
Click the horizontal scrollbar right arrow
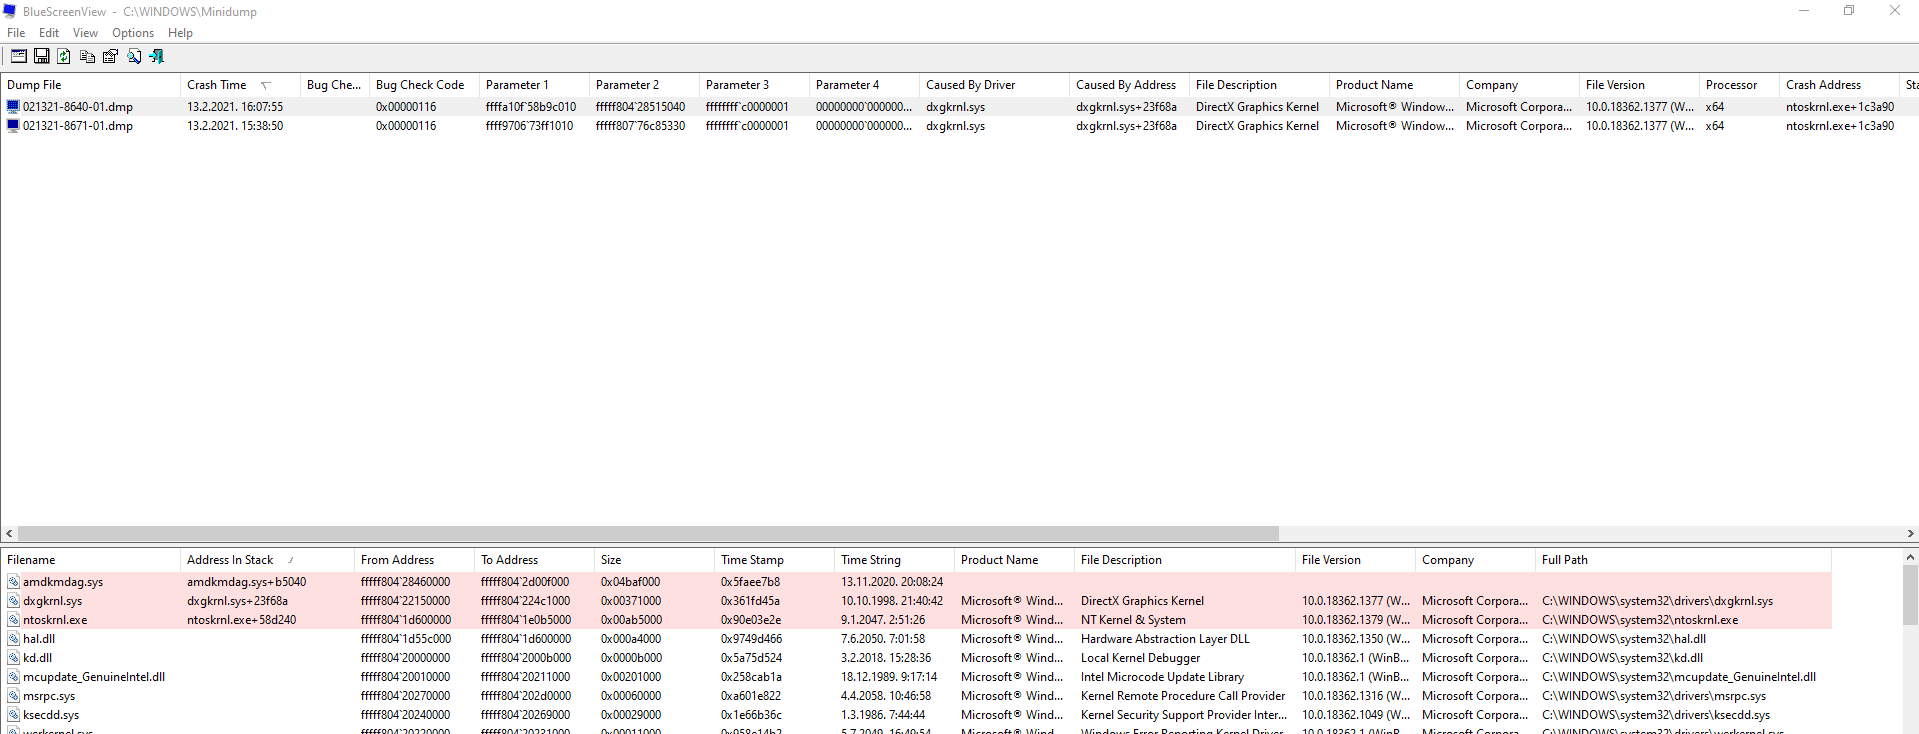tap(1910, 534)
